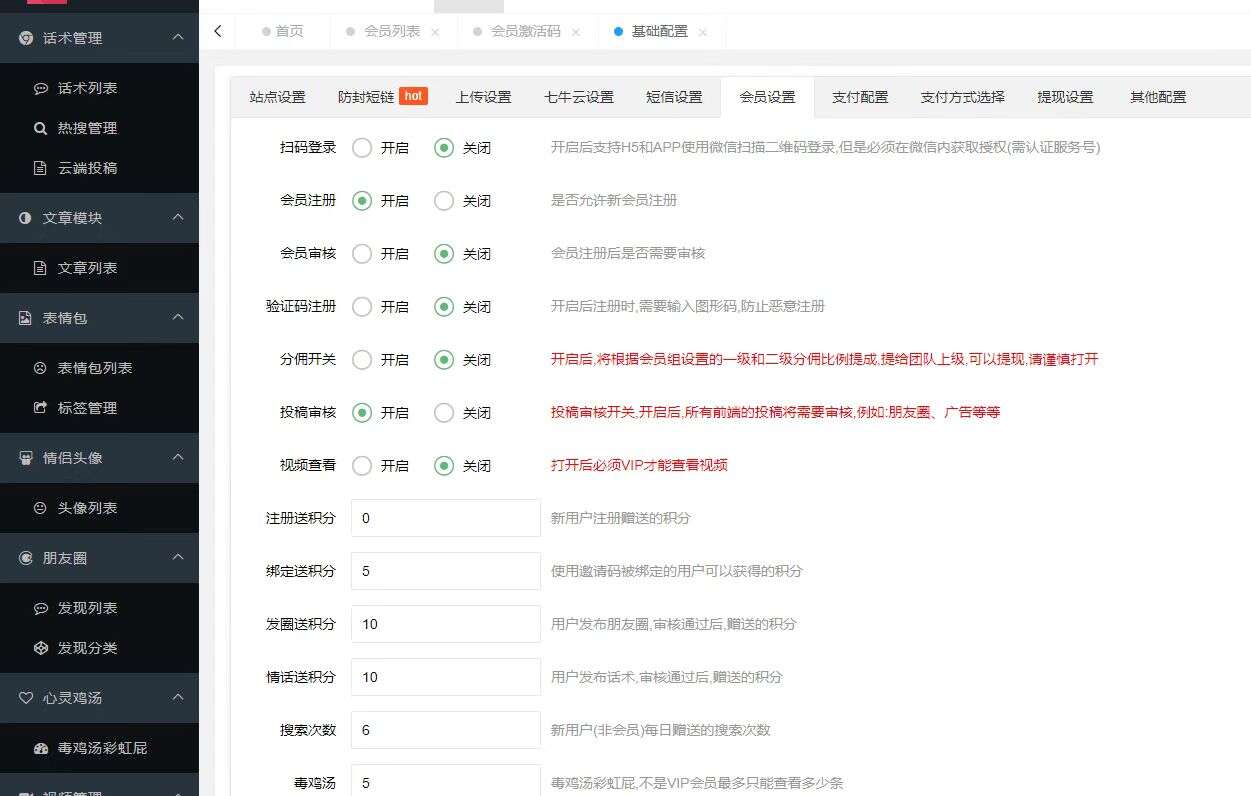Open 标签管理 from the sidebar
The width and height of the screenshot is (1251, 796).
tap(88, 408)
